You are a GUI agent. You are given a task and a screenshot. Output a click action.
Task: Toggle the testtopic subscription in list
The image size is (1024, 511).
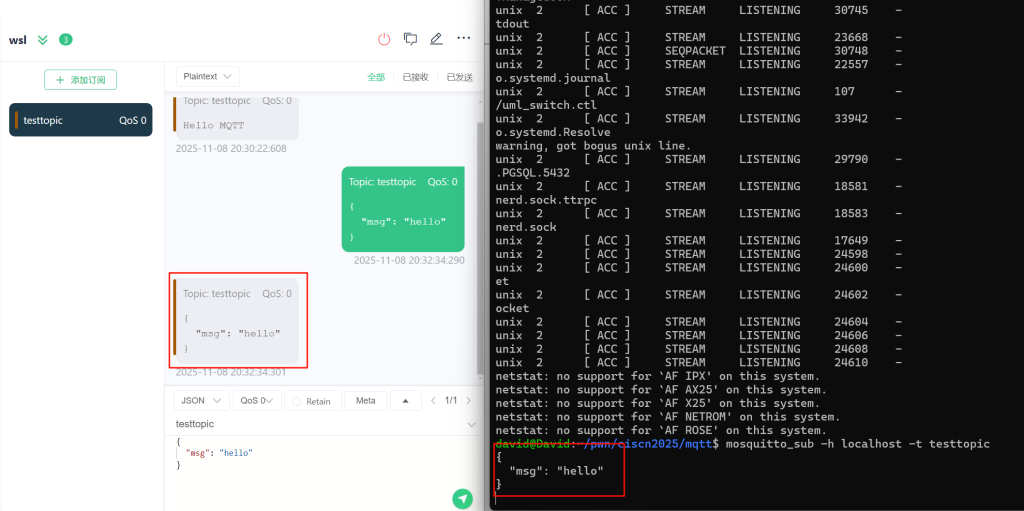[x=81, y=120]
